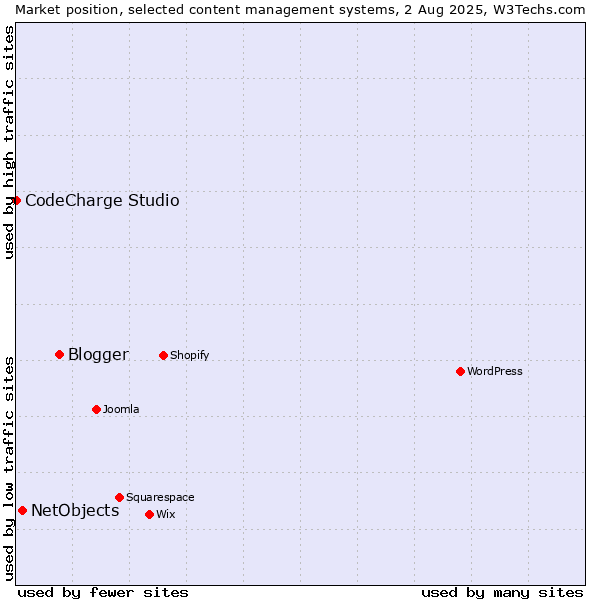Select the 'NetObjects' label
Image resolution: width=600 pixels, height=600 pixels.
[75, 510]
